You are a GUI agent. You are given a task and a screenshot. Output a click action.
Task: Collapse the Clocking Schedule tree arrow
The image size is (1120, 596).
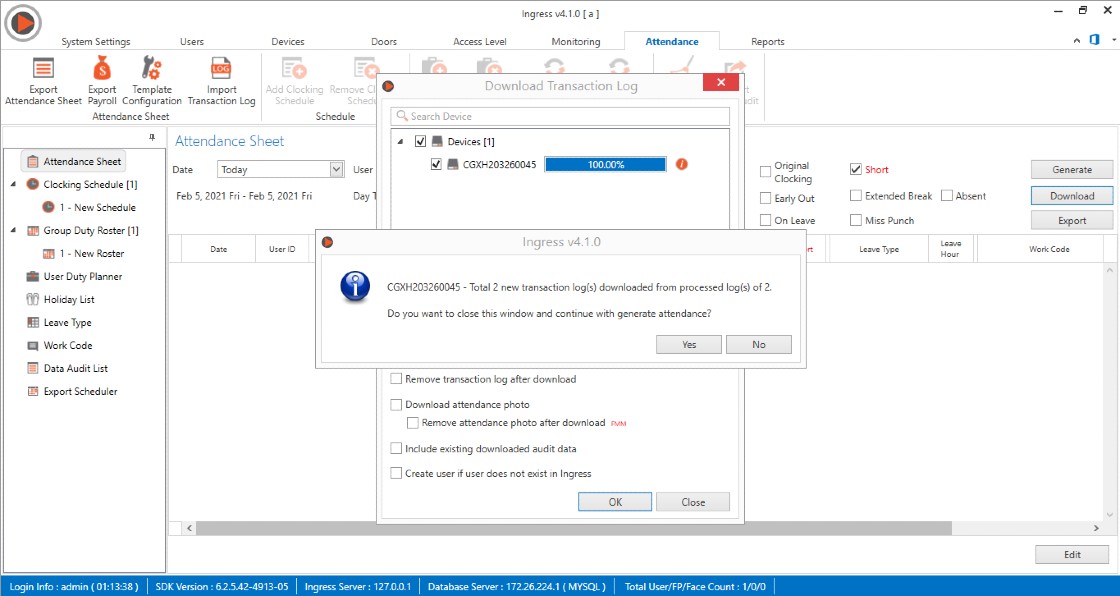[14, 184]
